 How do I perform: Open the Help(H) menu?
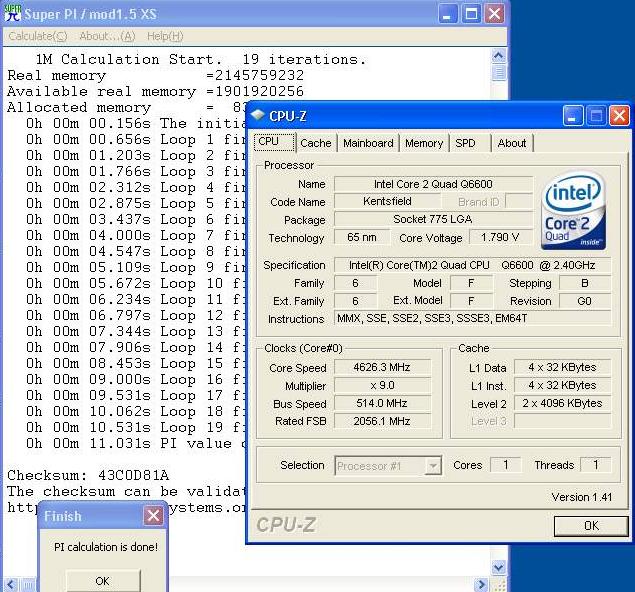click(x=165, y=36)
